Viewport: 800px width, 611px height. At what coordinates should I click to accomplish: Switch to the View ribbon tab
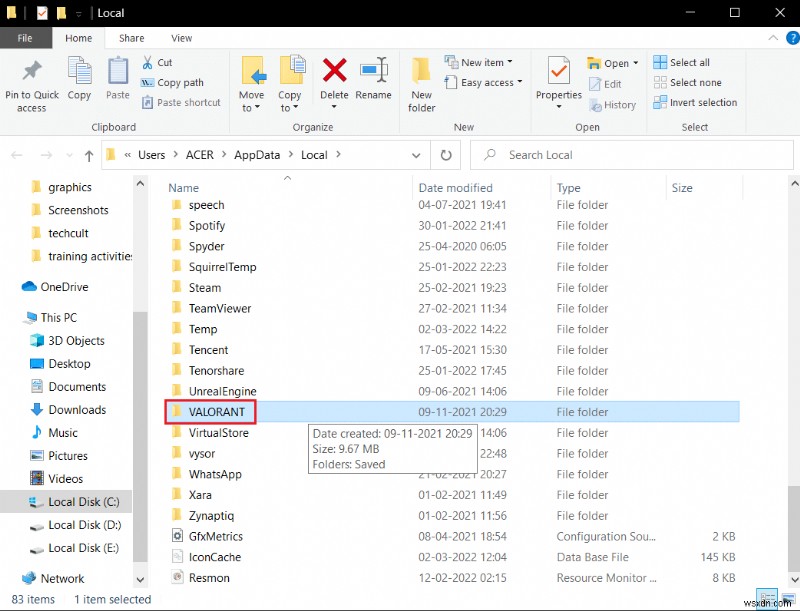tap(182, 38)
